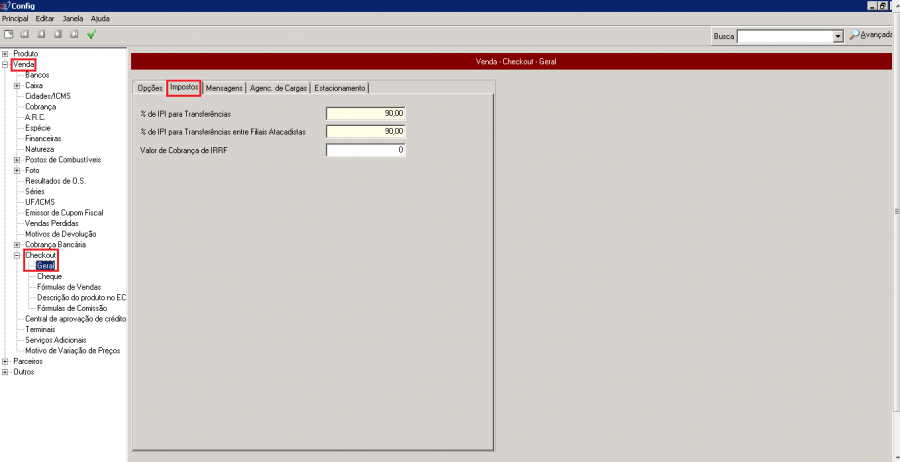Expand the Produto tree node
The width and height of the screenshot is (900, 462).
click(5, 54)
